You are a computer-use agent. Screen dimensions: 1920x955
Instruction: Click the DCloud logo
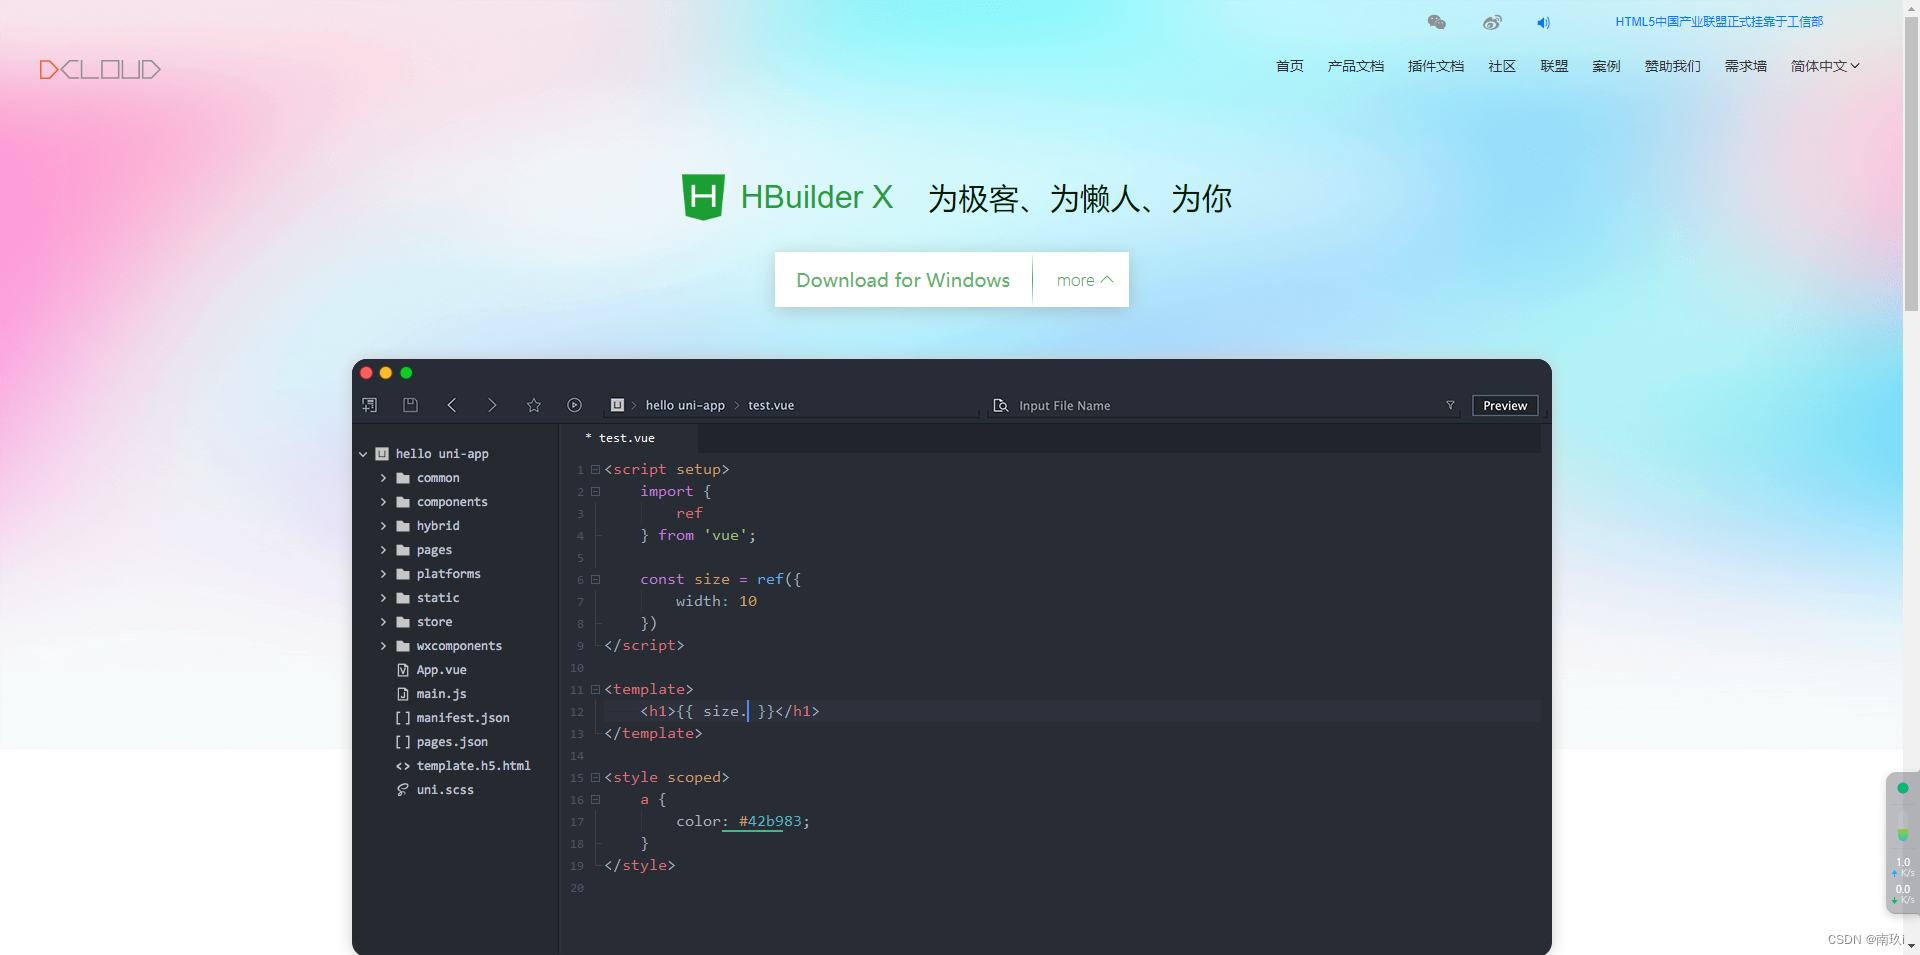[x=100, y=69]
